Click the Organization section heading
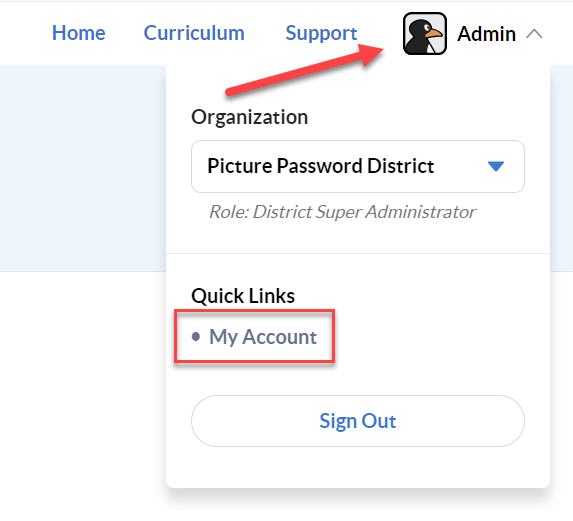The width and height of the screenshot is (573, 521). 250,118
